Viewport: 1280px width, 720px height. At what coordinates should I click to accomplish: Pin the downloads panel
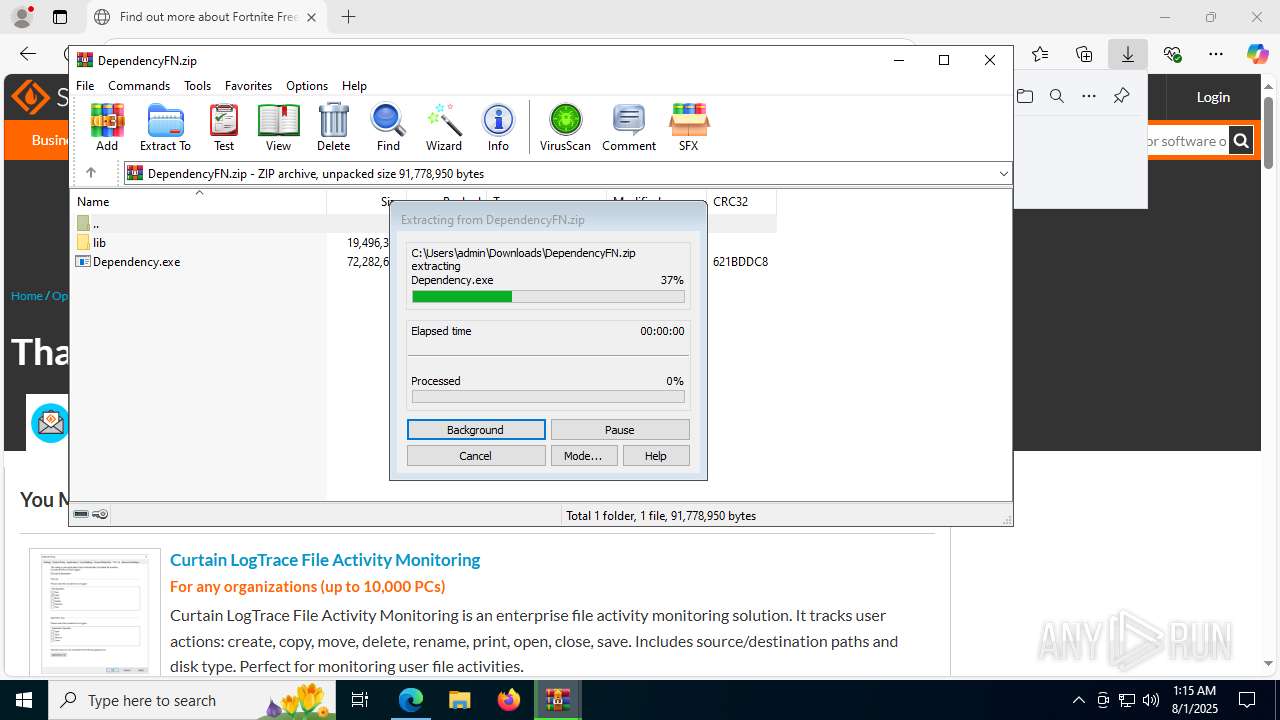point(1121,96)
